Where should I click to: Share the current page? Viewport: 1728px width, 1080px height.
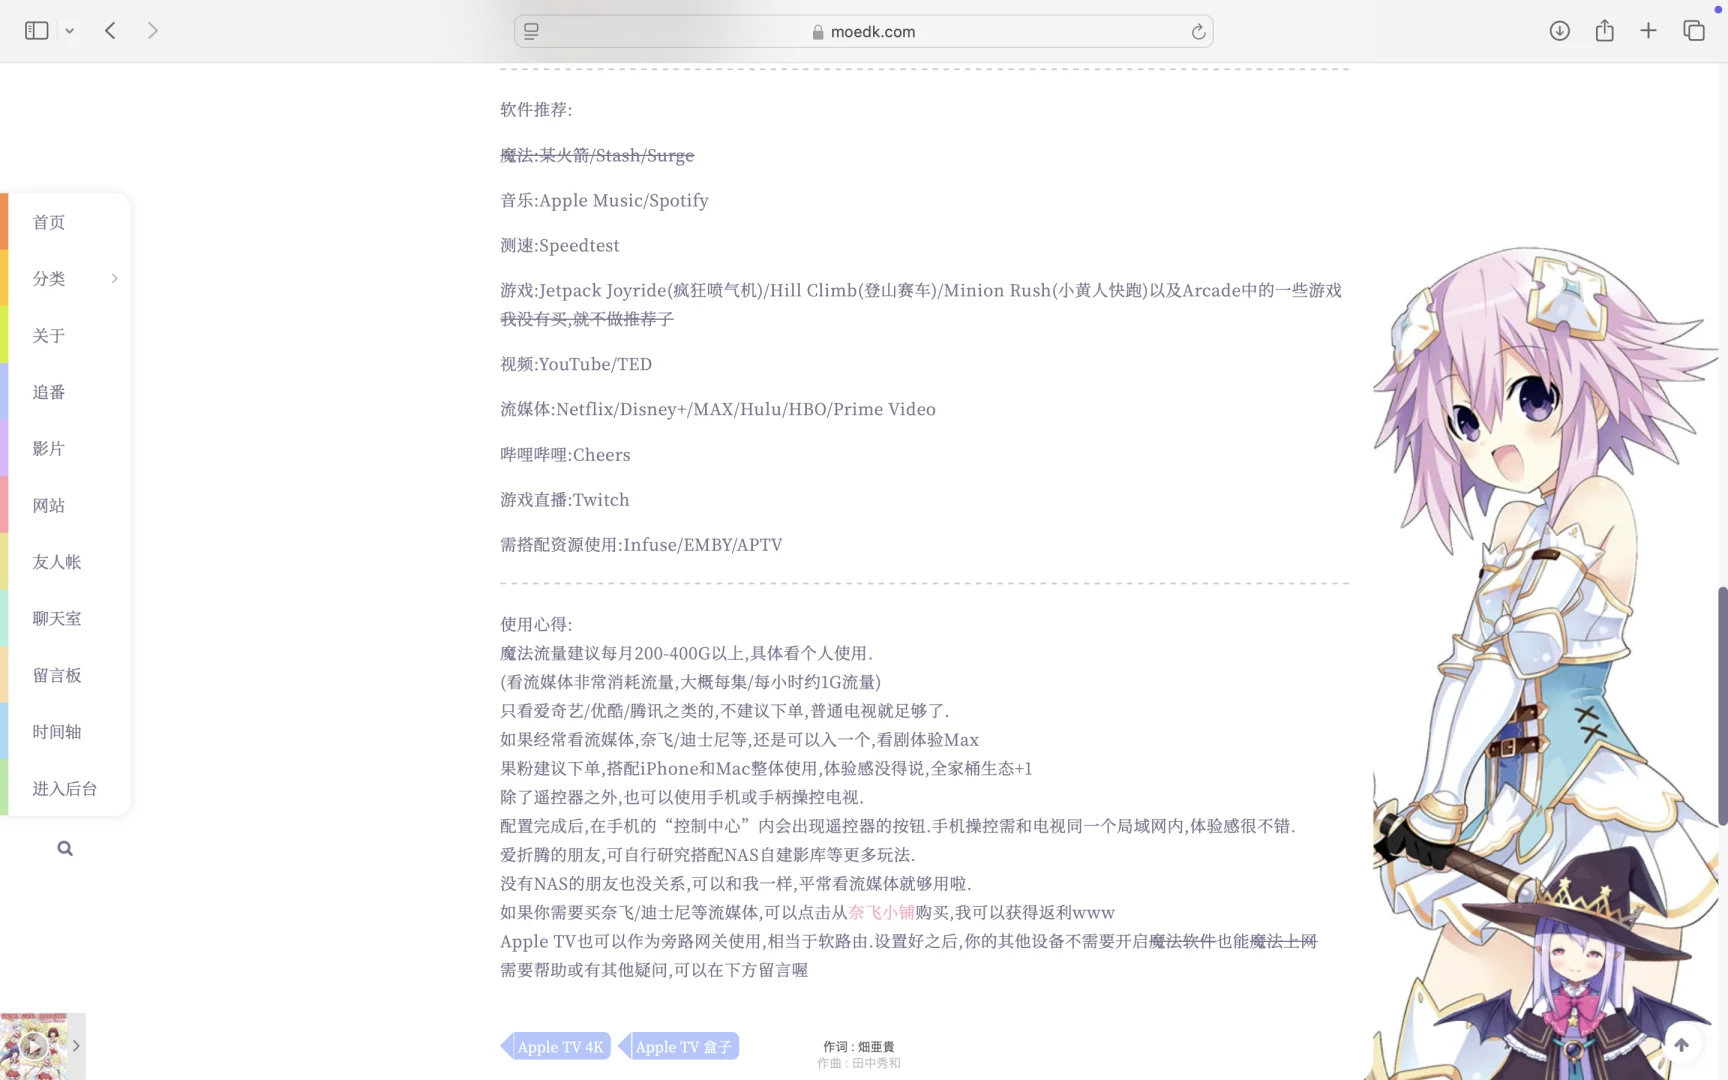[1604, 30]
